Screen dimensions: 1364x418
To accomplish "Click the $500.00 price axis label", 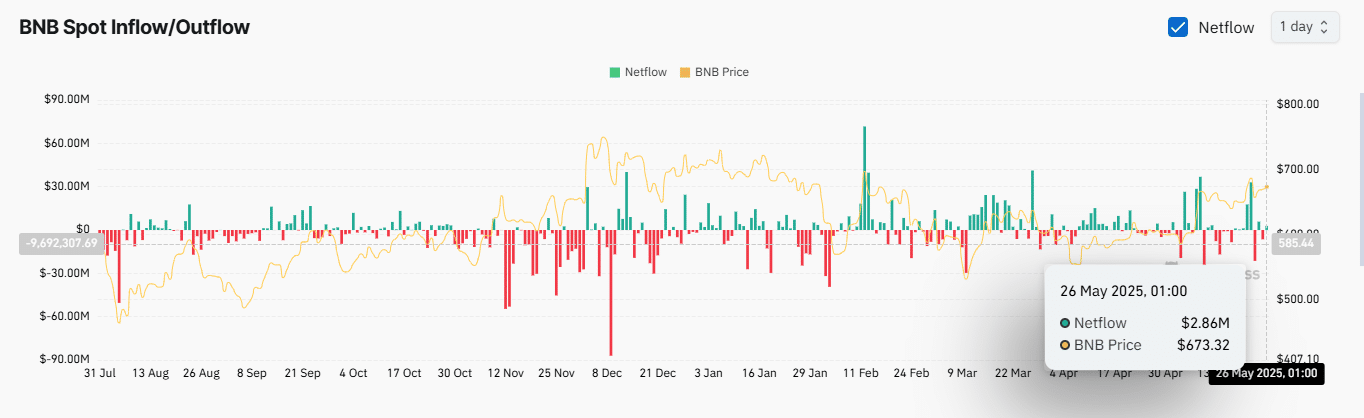I will (x=1300, y=298).
